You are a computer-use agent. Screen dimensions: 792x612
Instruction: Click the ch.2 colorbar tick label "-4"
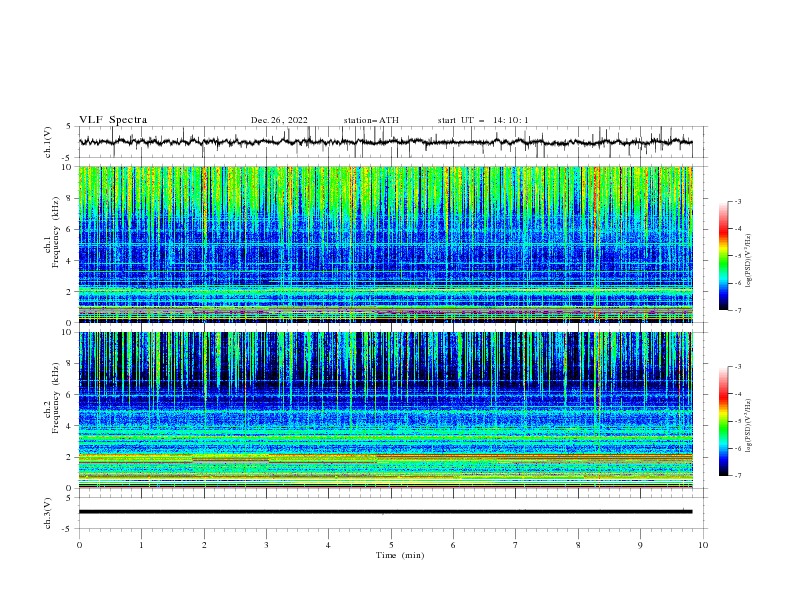(x=738, y=394)
